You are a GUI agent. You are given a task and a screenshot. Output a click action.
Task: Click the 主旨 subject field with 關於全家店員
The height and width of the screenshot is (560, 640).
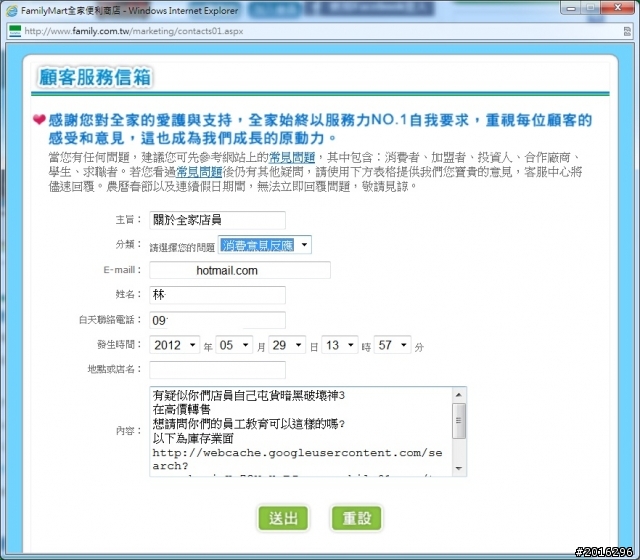coord(217,220)
